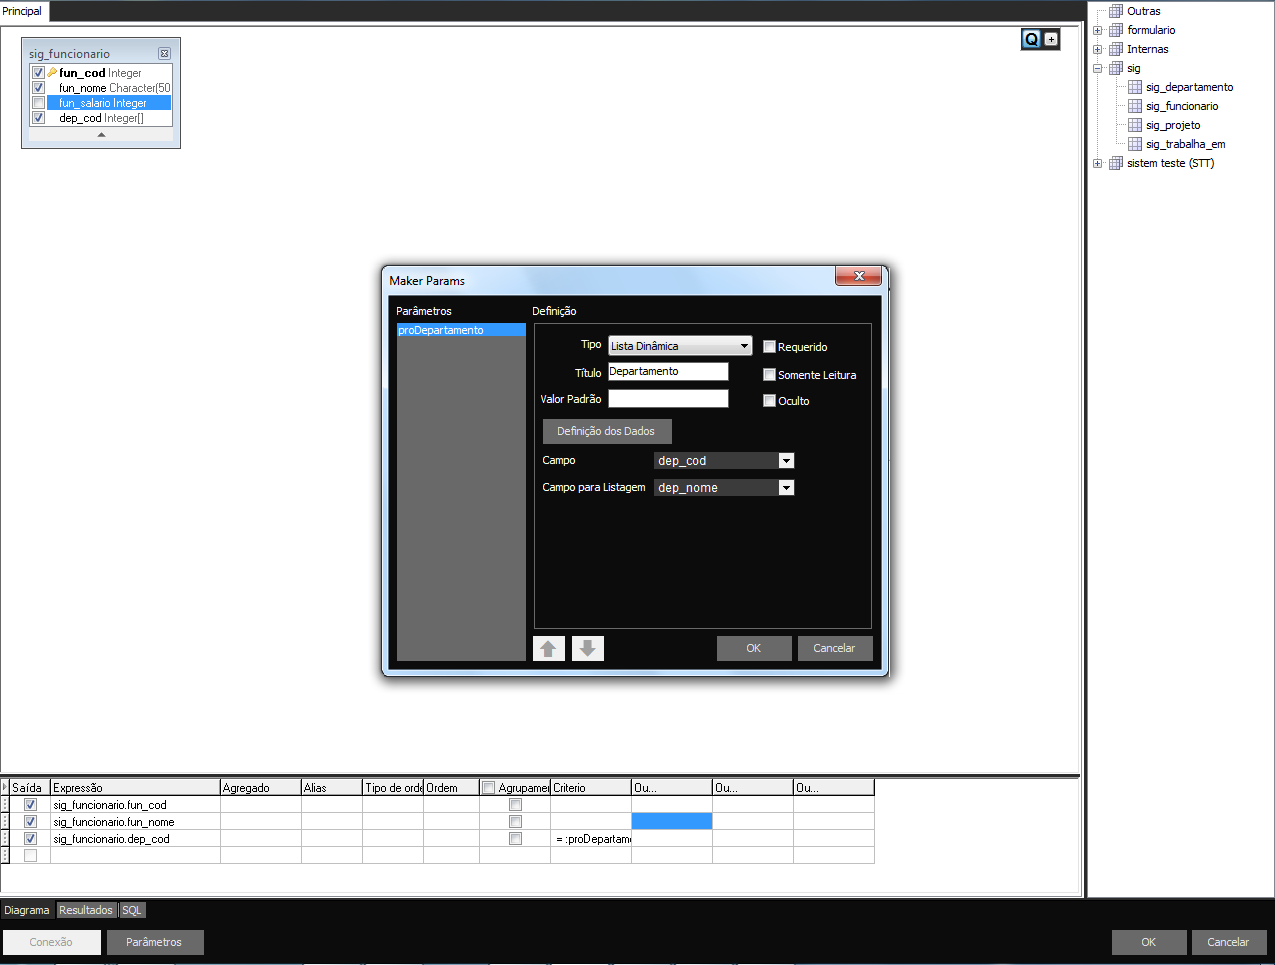Close the sig_funcionario table box
Viewport: 1275px width, 965px height.
click(x=164, y=54)
